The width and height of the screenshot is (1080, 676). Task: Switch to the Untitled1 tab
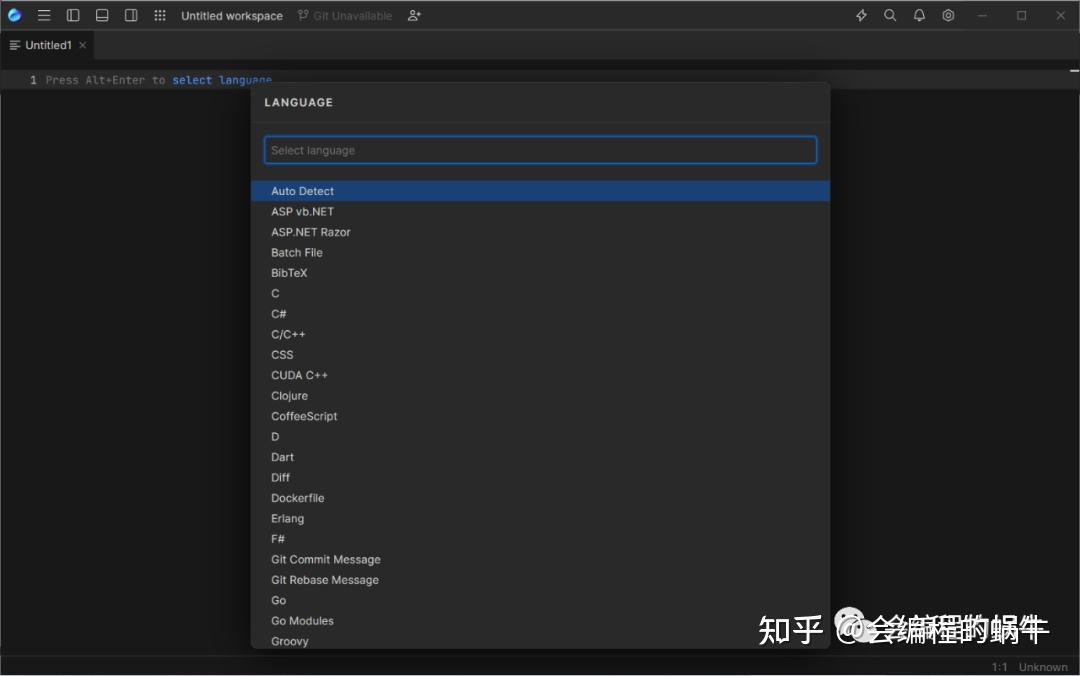47,45
